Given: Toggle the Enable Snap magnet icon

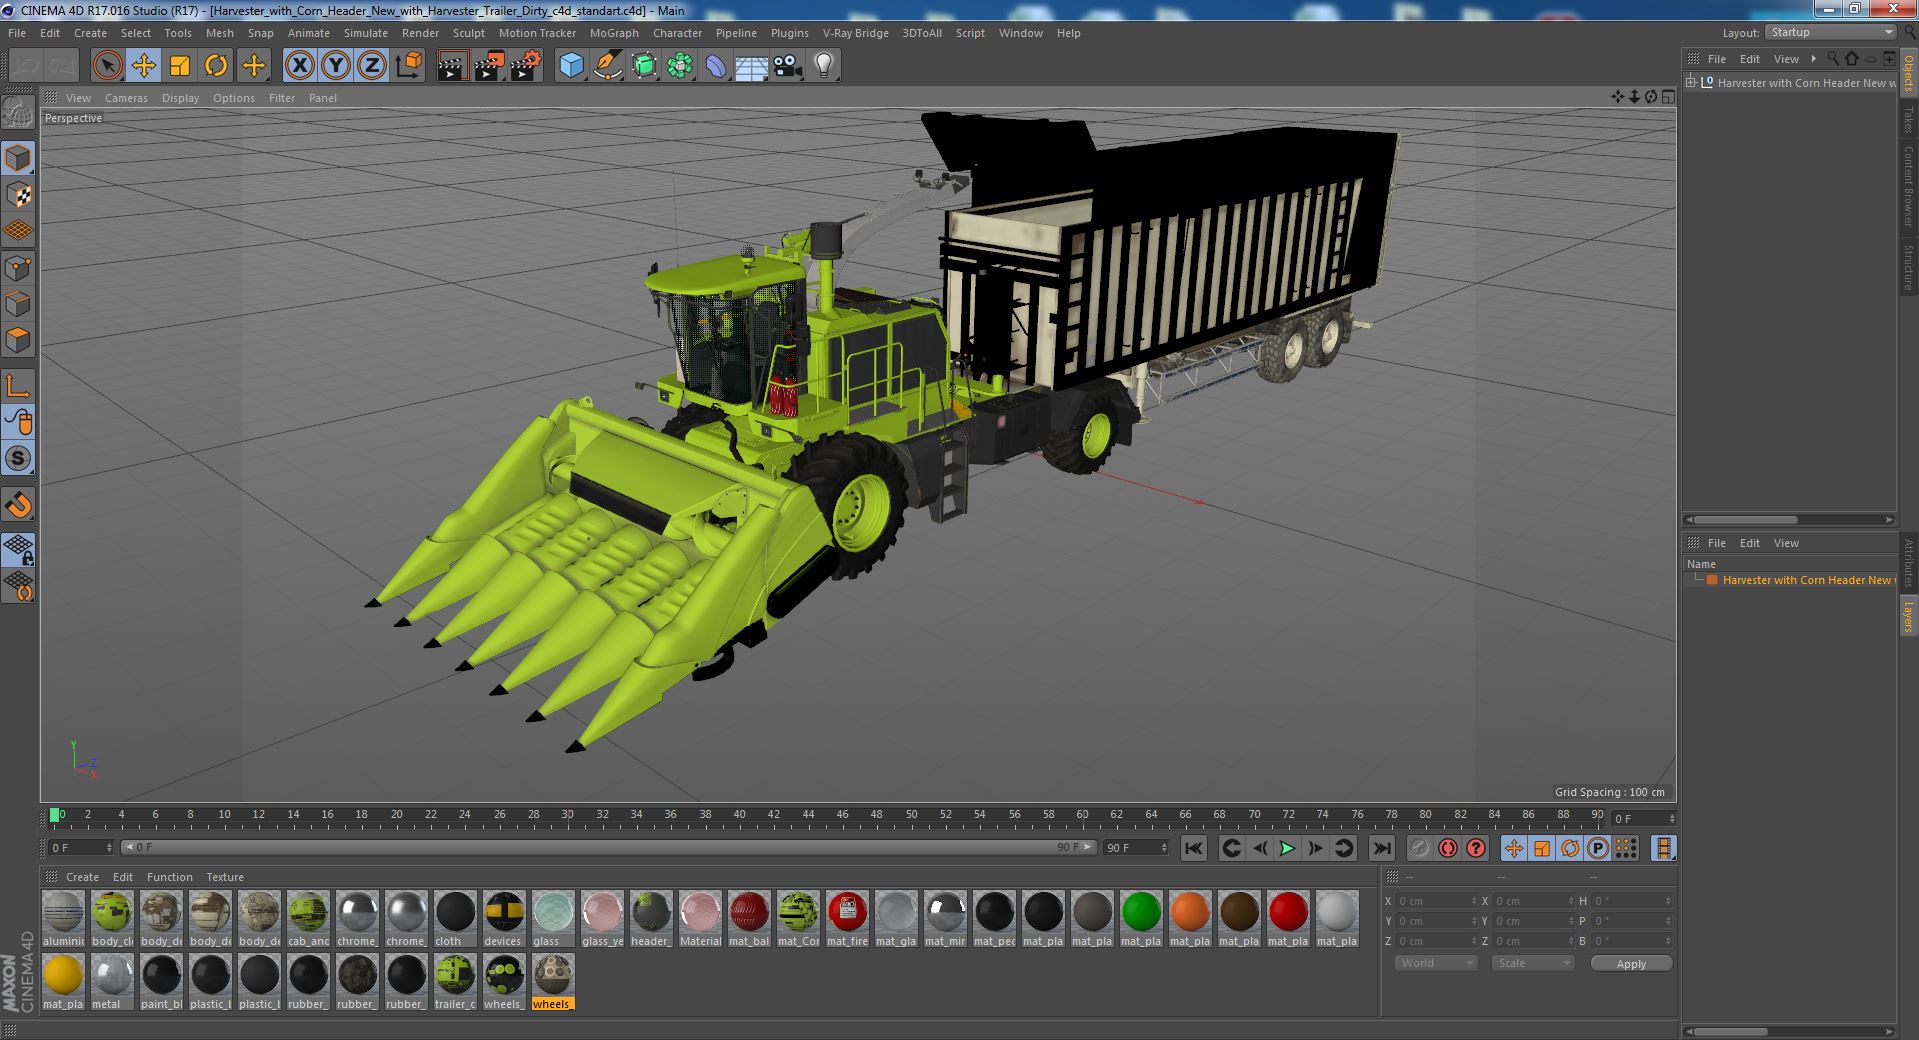Looking at the screenshot, I should pos(18,505).
